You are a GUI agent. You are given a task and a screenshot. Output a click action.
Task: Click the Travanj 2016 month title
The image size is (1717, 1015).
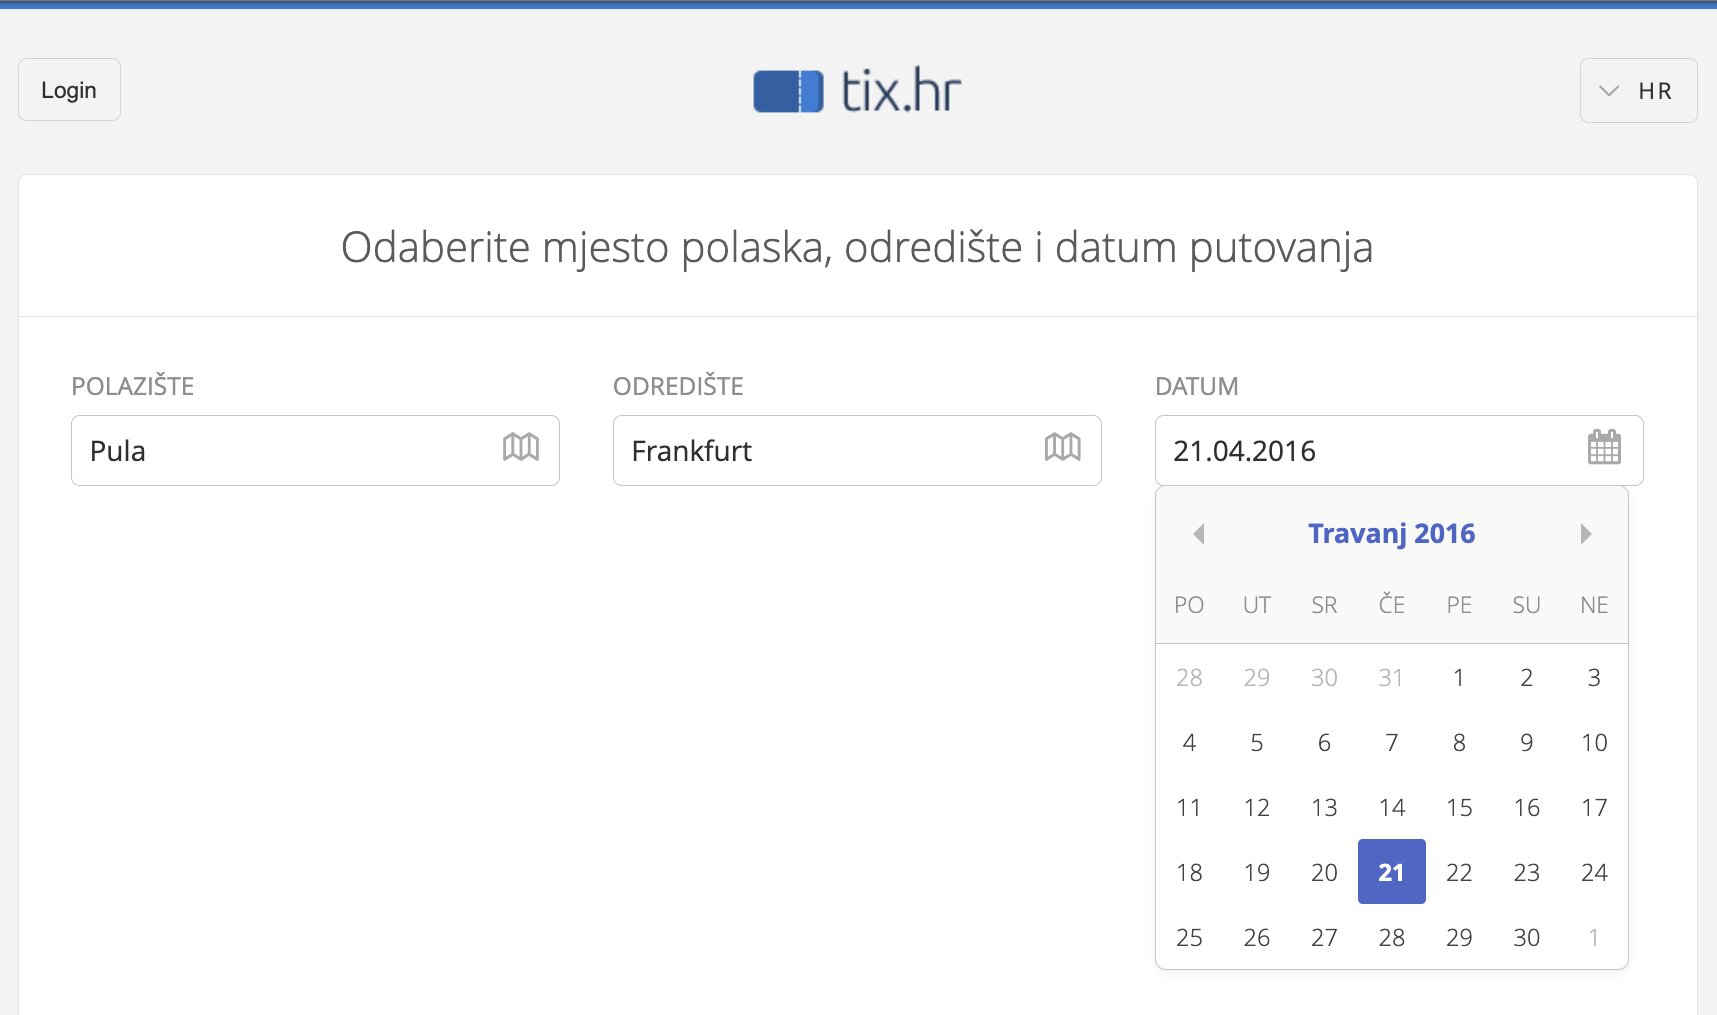[x=1392, y=534]
